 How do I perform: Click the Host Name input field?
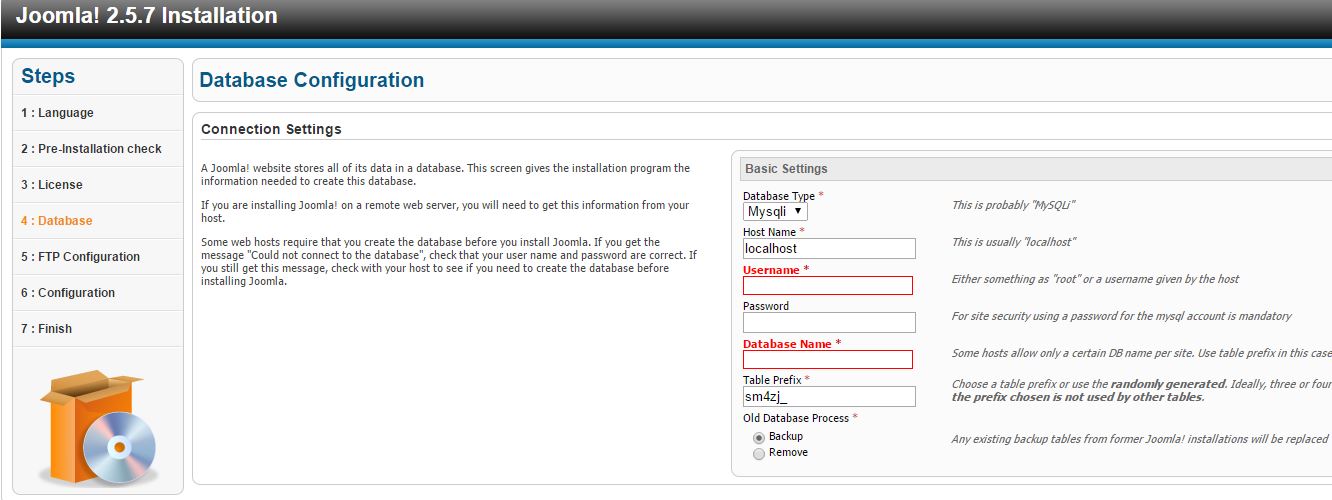click(x=829, y=248)
